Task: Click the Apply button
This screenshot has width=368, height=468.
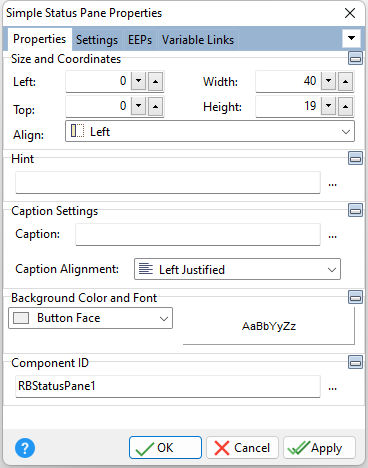Action: coord(319,448)
